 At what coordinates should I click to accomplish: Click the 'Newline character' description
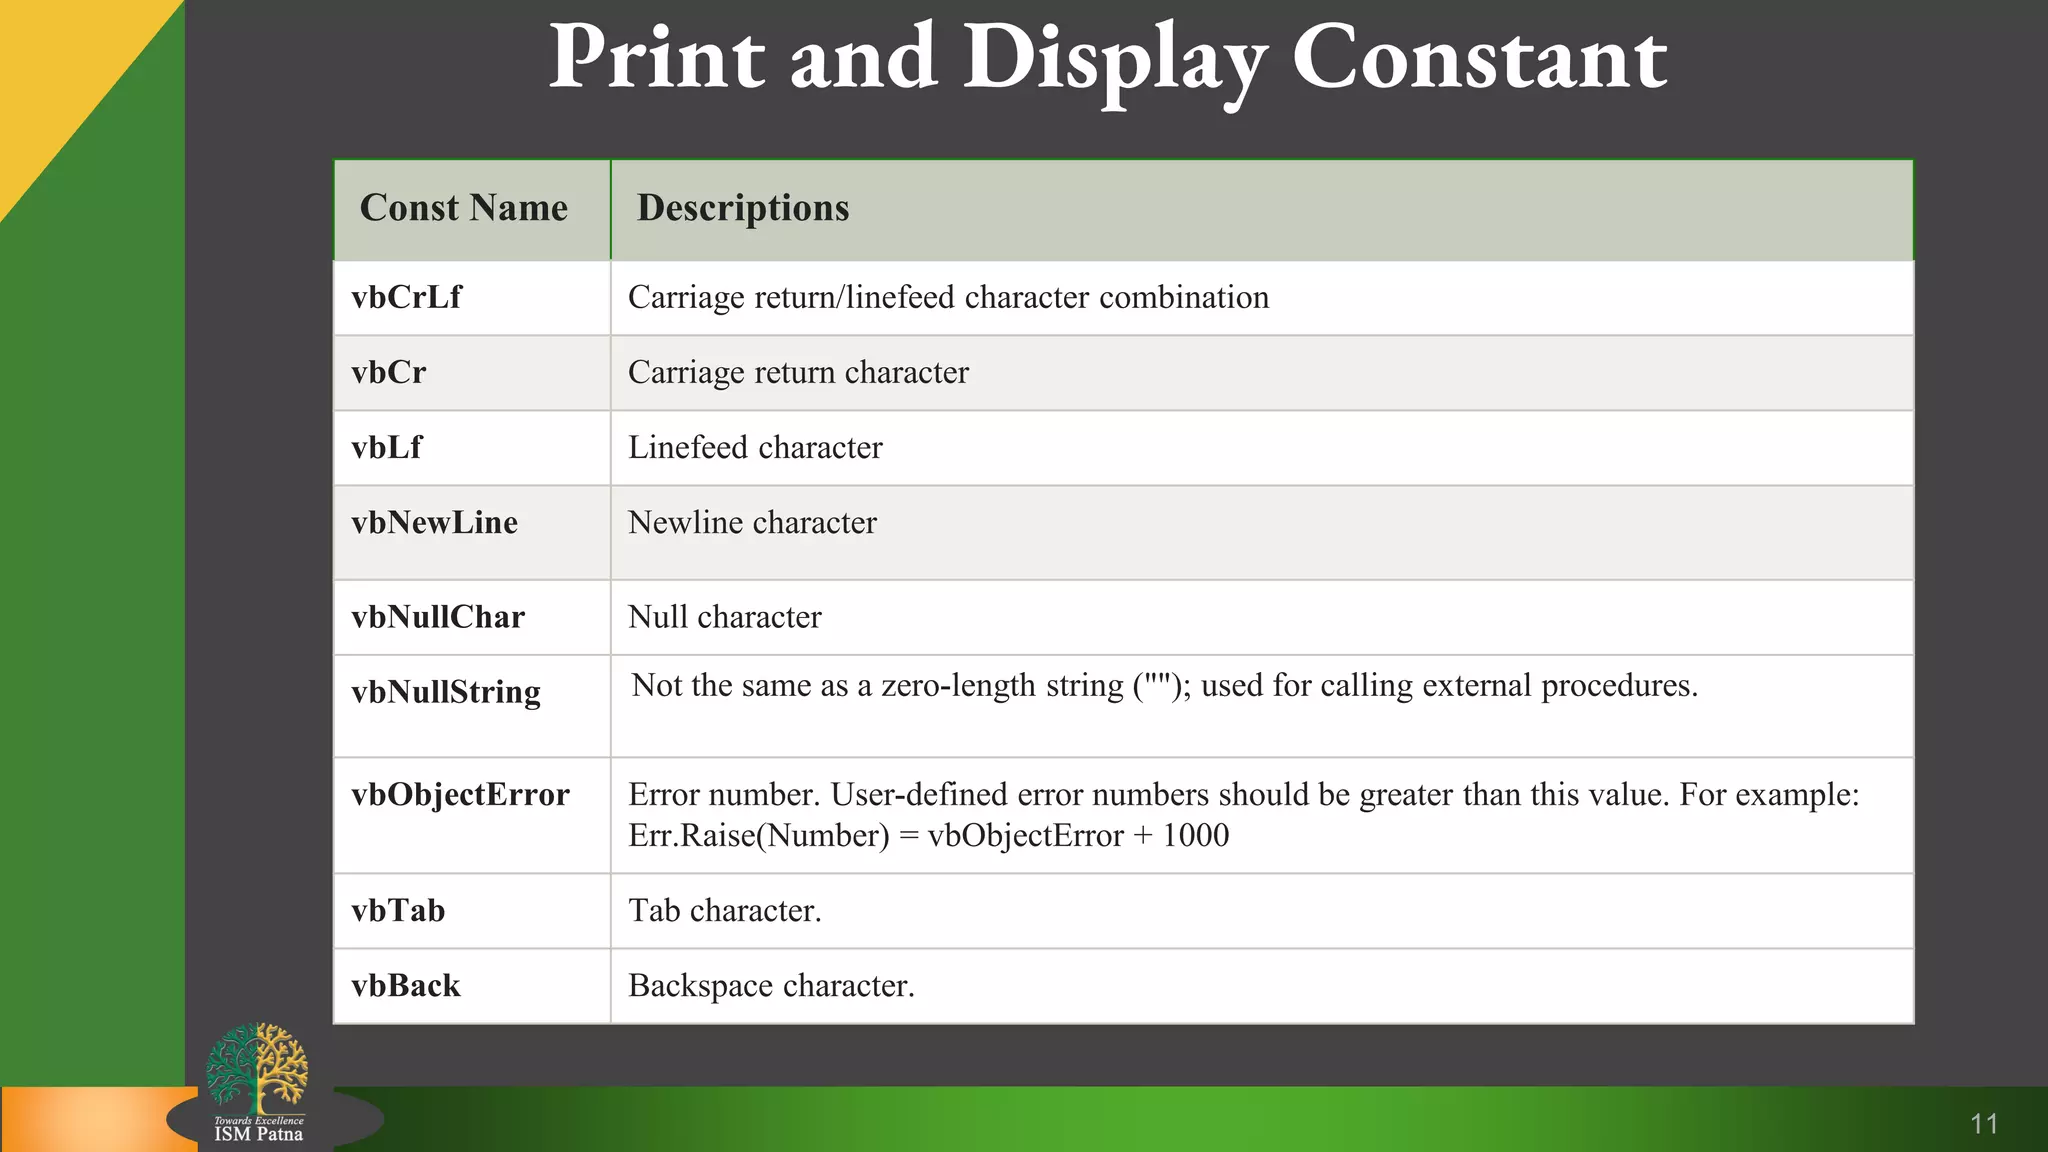click(752, 523)
